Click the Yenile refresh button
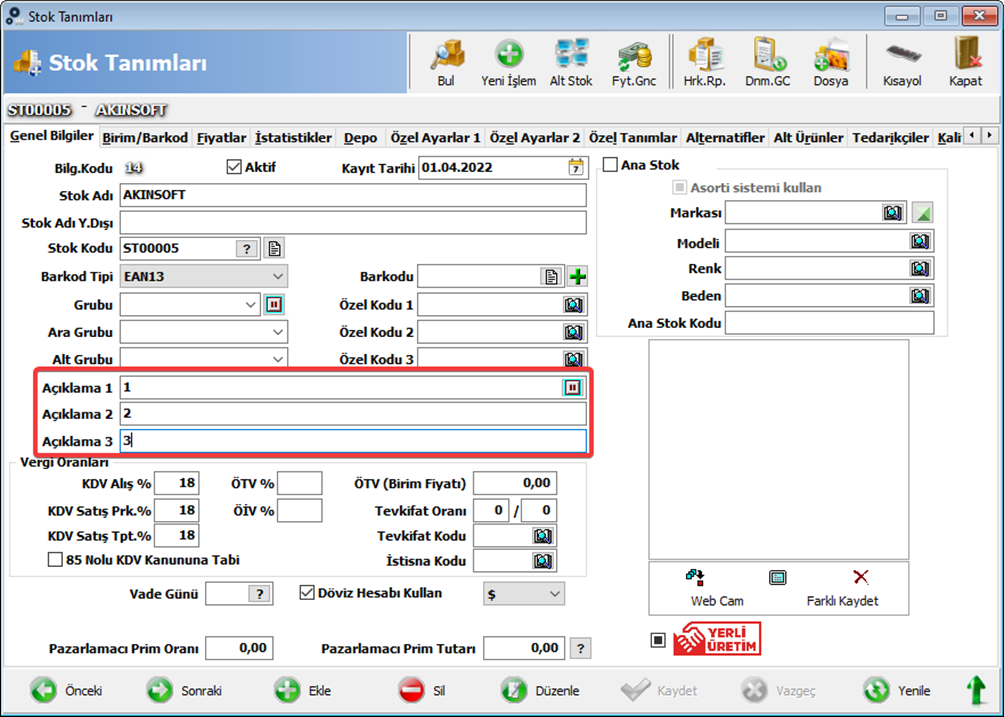This screenshot has width=1004, height=717. [896, 691]
